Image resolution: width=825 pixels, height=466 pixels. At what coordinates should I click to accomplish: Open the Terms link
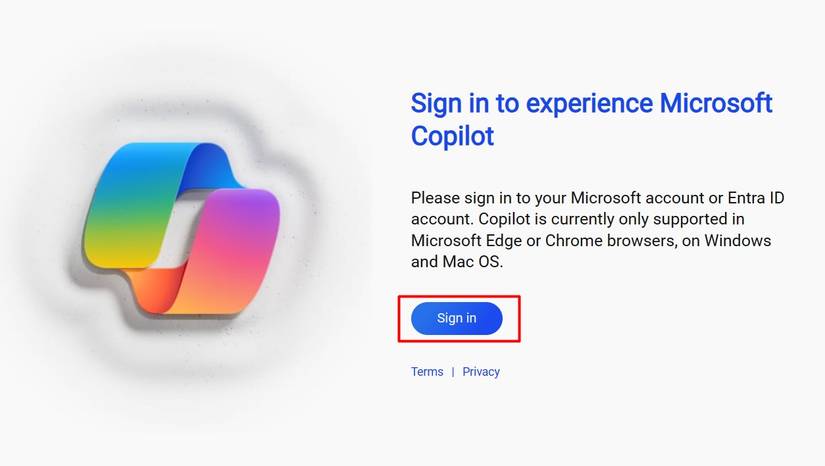427,372
